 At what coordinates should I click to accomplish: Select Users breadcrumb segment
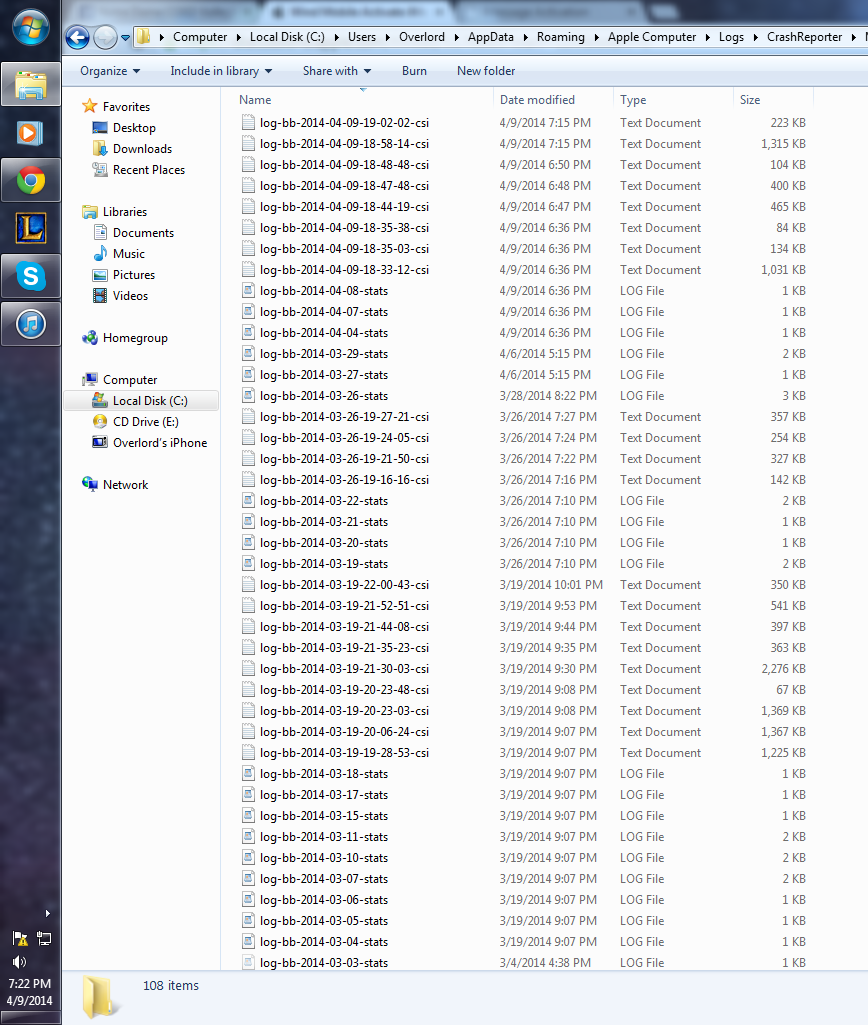point(361,37)
